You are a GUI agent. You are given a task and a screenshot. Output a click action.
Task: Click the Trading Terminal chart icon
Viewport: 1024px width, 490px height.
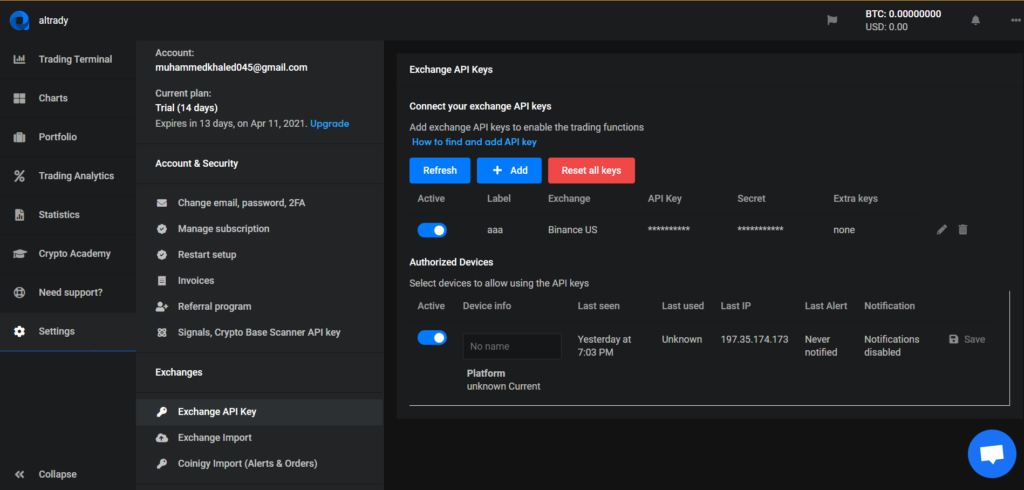pyautogui.click(x=19, y=59)
